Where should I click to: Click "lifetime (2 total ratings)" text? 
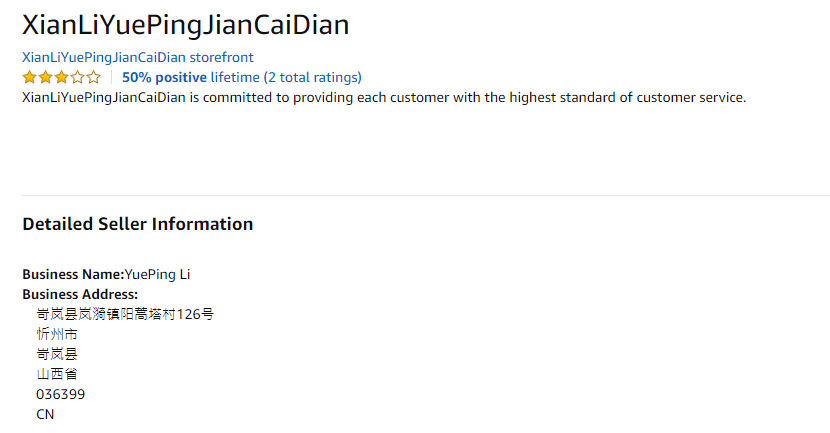286,77
